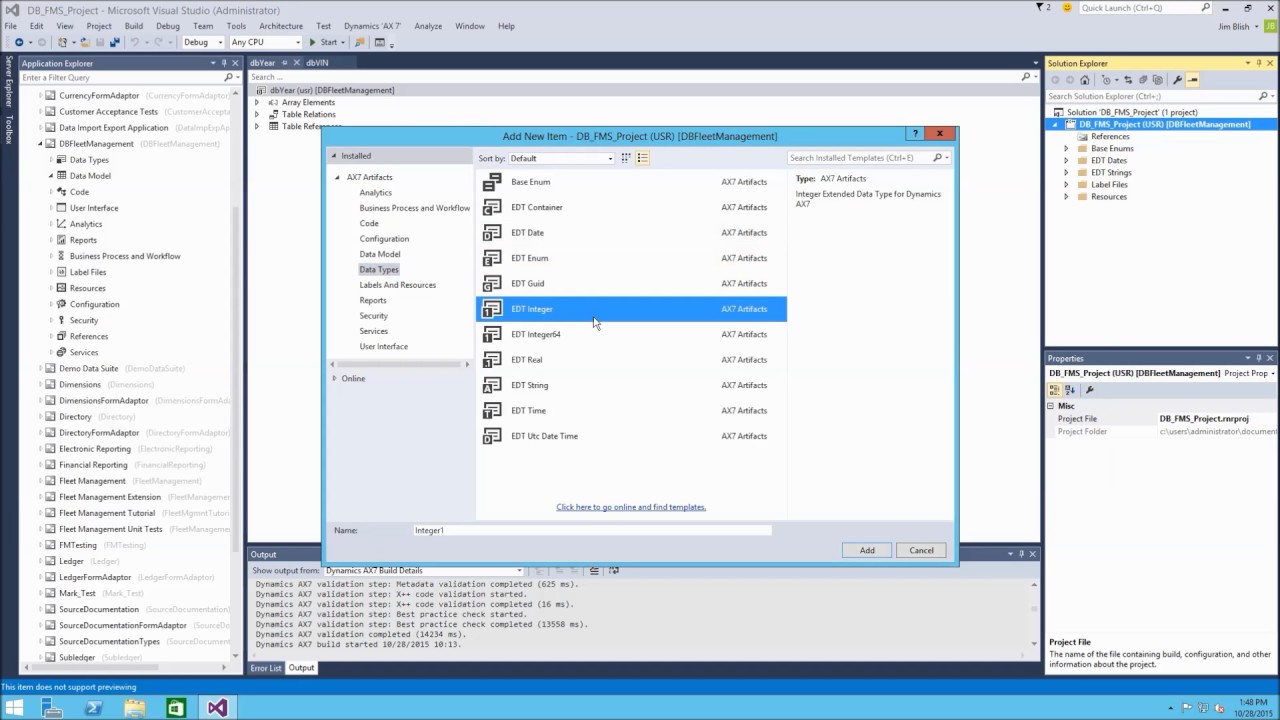Viewport: 1280px width, 720px height.
Task: Select the User Interface category in dialog
Action: [x=384, y=346]
